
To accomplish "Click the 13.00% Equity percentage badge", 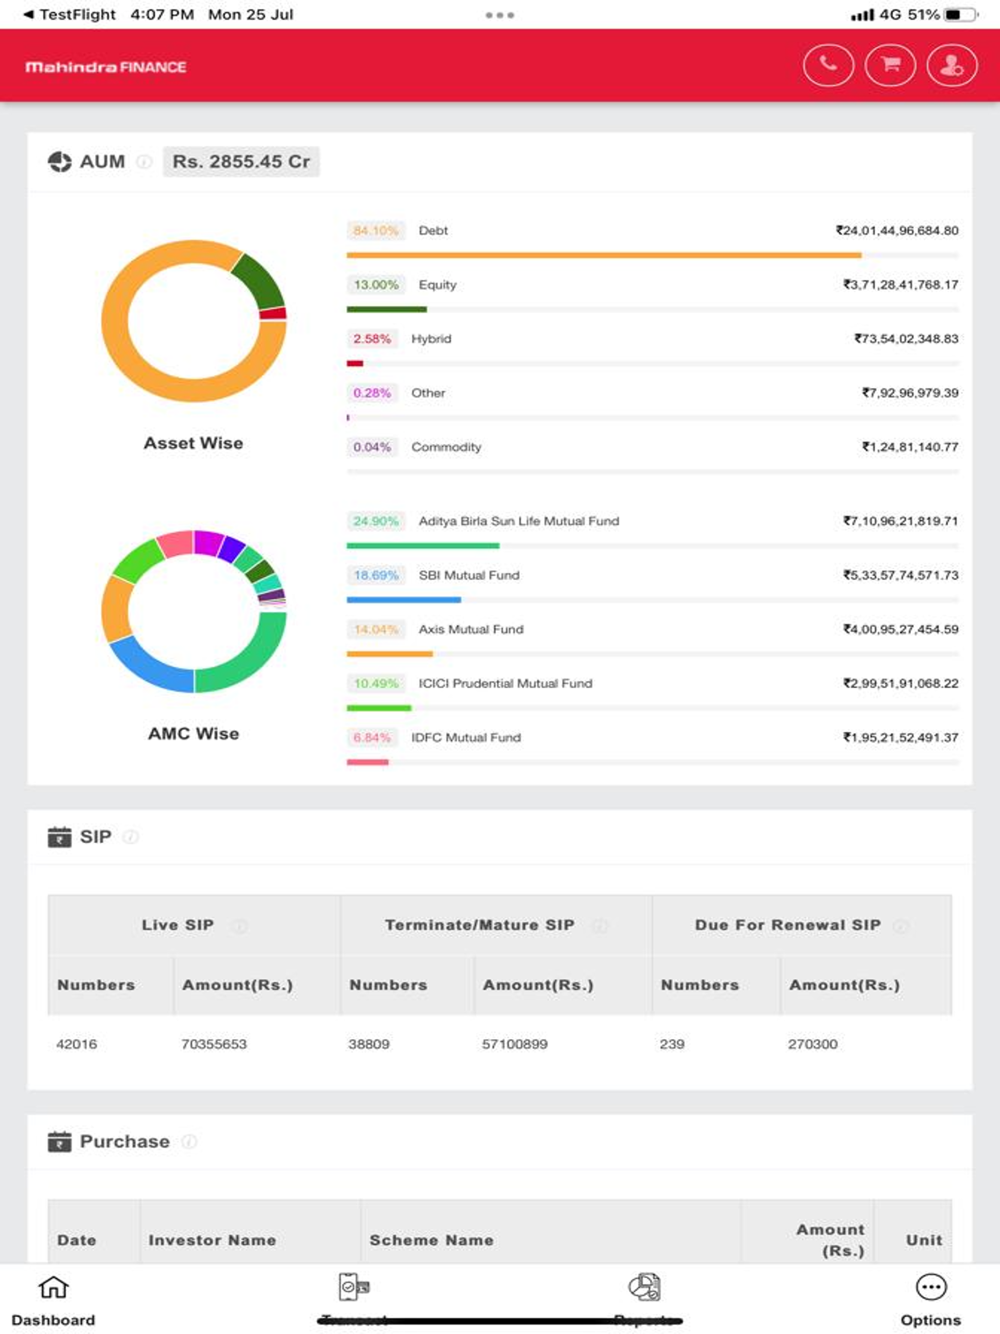I will pyautogui.click(x=375, y=285).
